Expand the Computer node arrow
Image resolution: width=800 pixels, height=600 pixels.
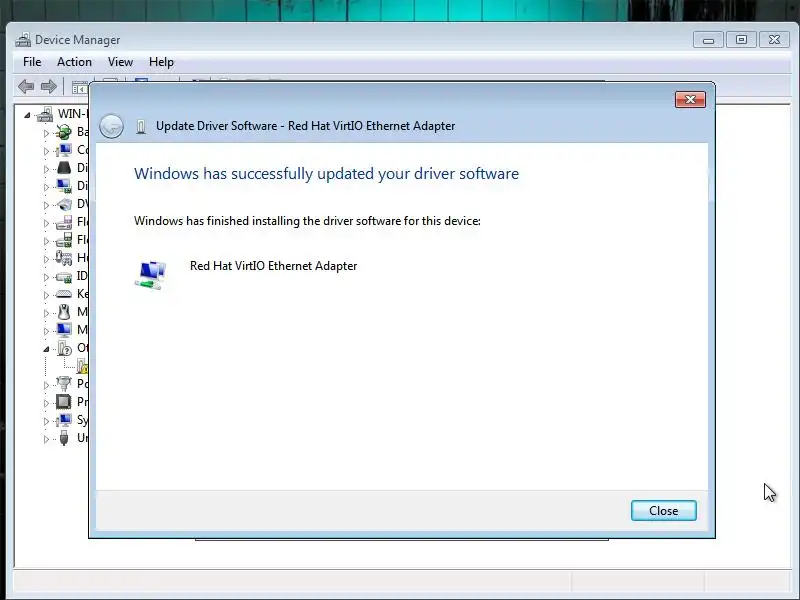tap(46, 151)
